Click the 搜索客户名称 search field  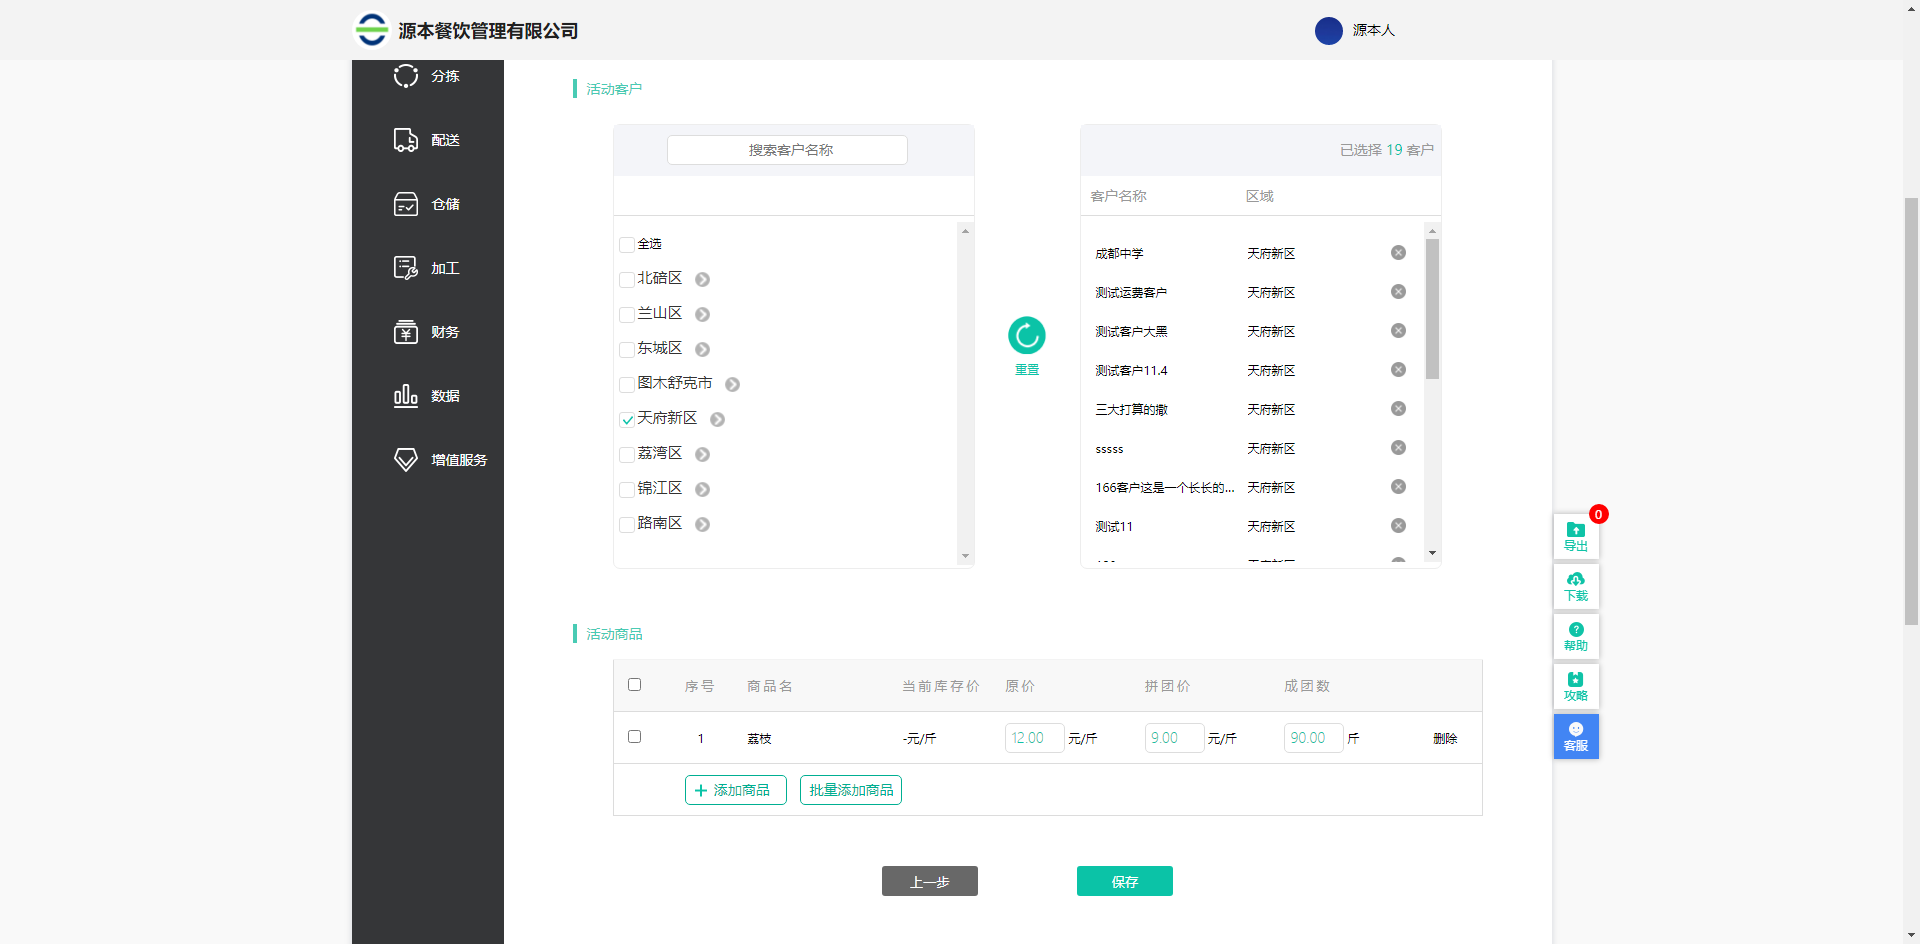(x=787, y=149)
